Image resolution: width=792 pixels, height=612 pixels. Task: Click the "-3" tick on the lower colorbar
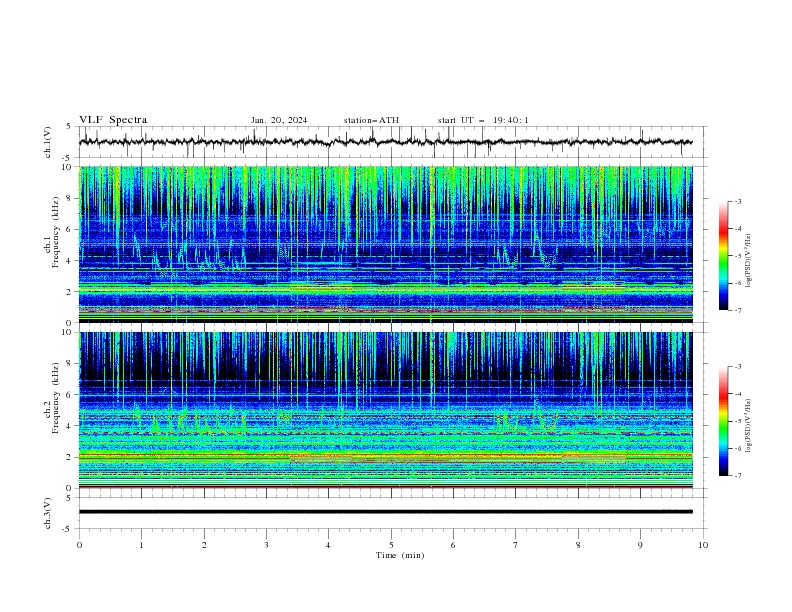point(738,367)
